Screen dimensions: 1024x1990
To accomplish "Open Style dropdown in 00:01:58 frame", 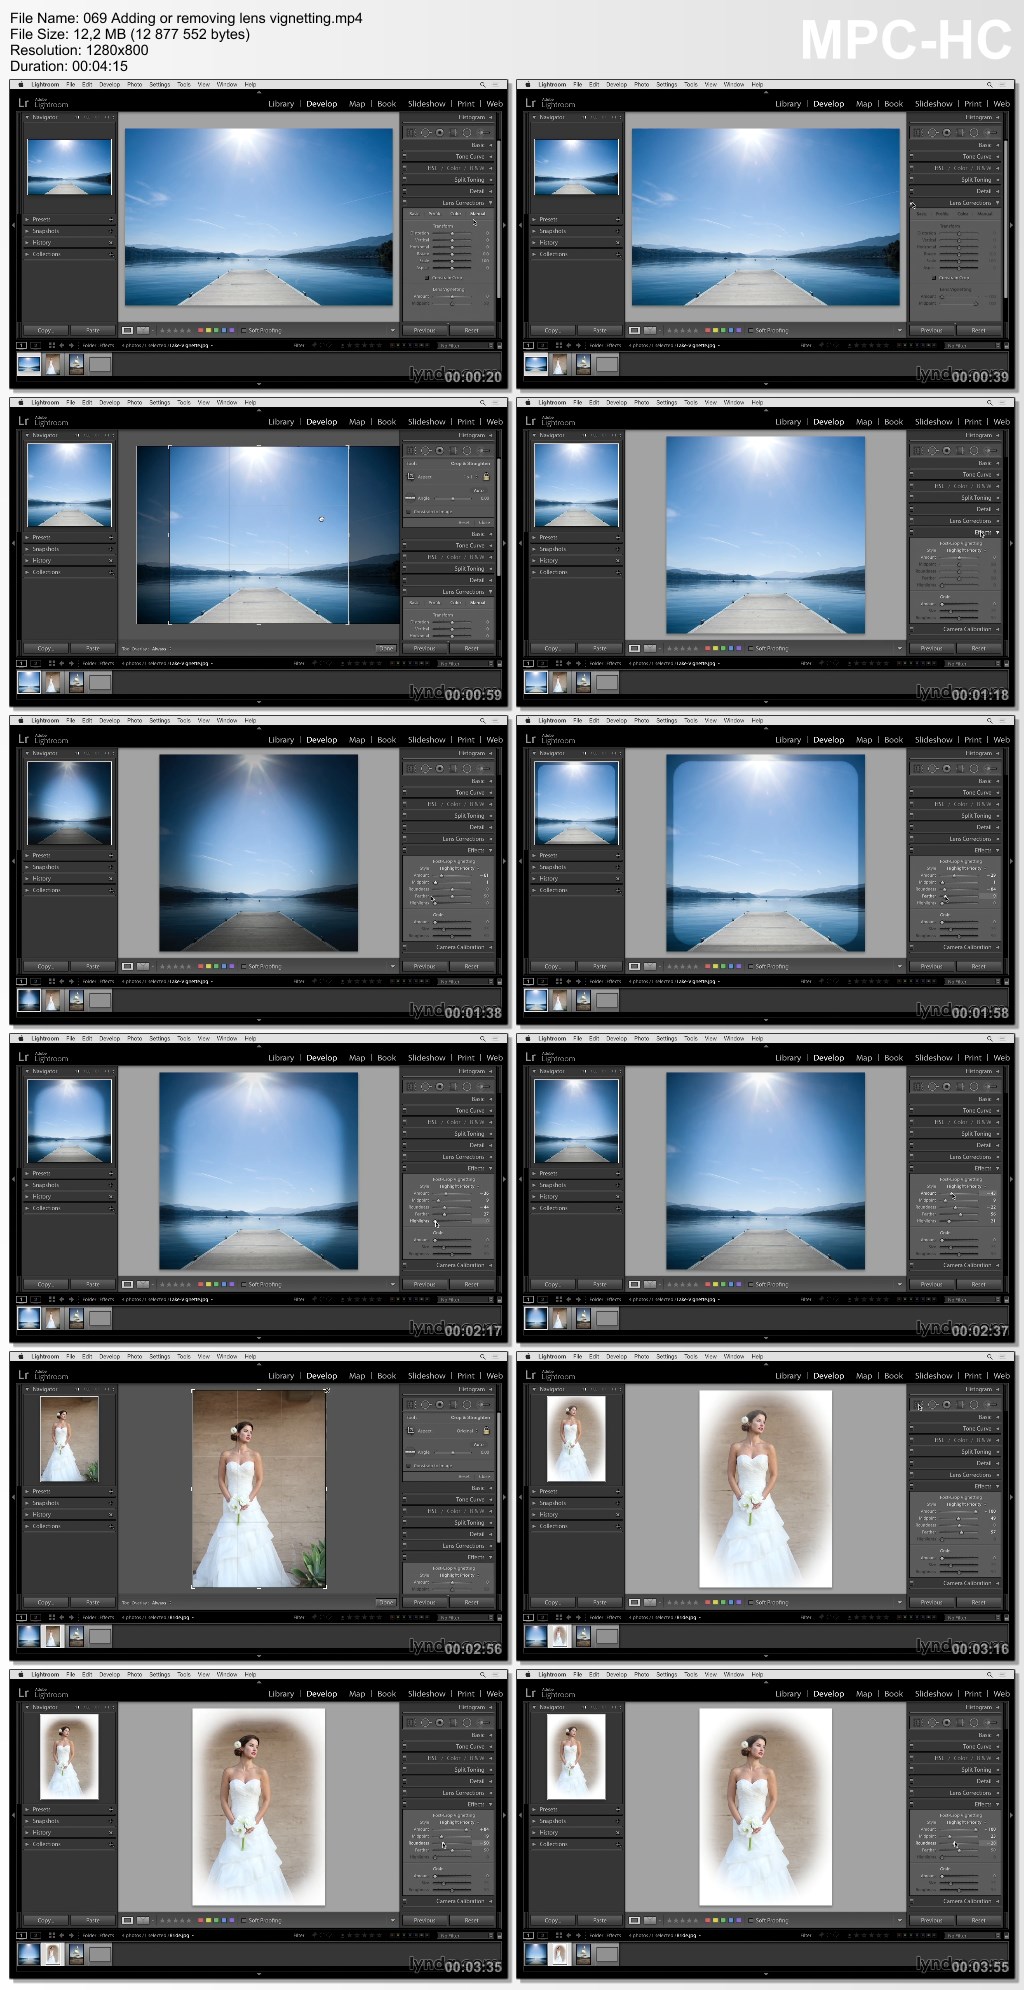I will [964, 868].
